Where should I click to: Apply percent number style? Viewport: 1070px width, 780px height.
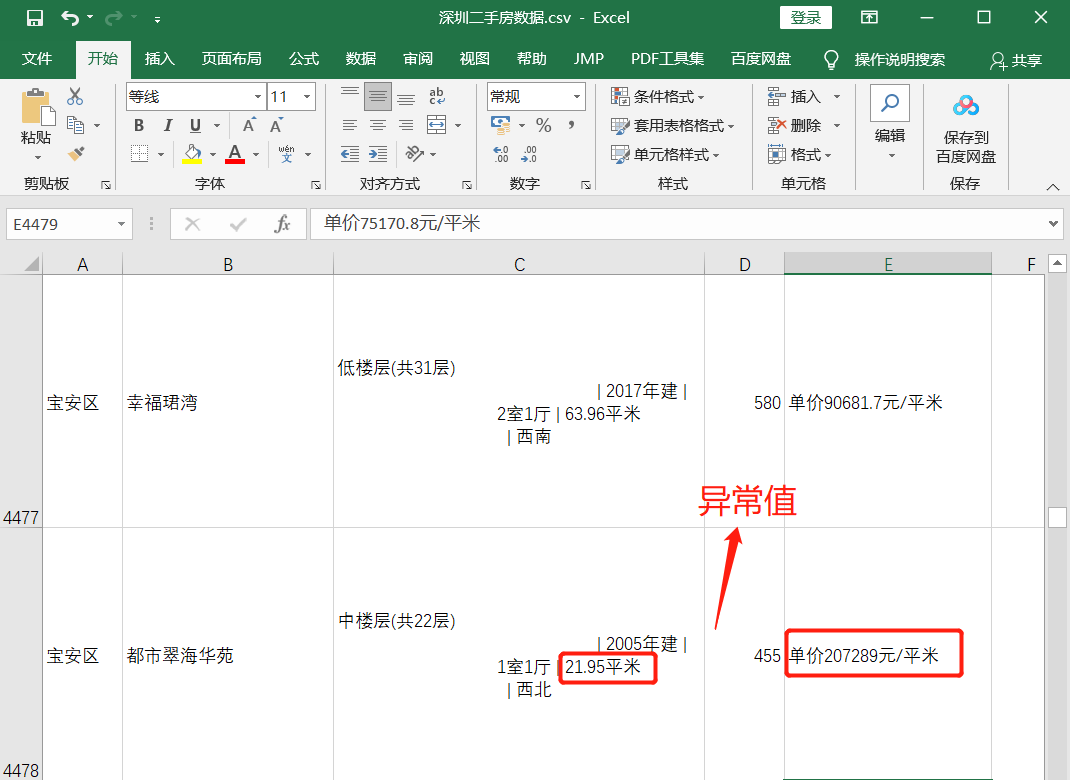click(x=543, y=125)
